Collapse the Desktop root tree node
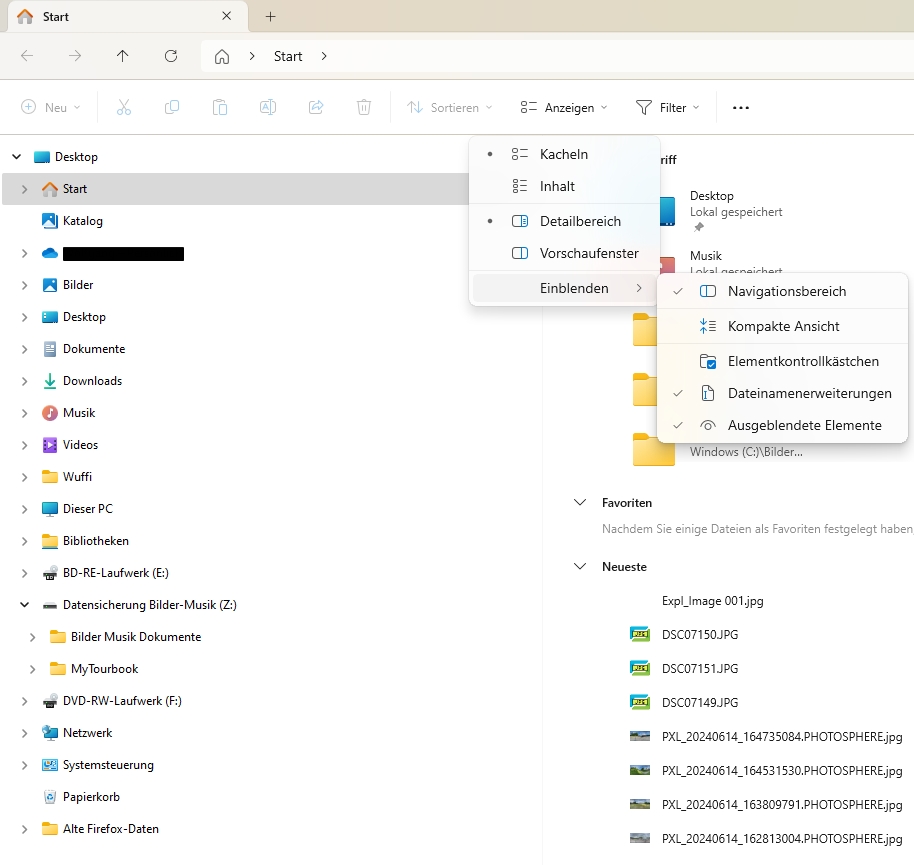The width and height of the screenshot is (914, 865). coord(17,157)
